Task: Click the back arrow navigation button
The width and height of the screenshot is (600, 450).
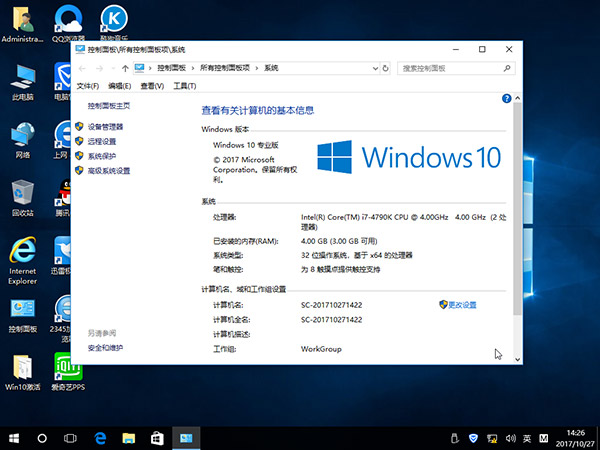Action: [82, 68]
